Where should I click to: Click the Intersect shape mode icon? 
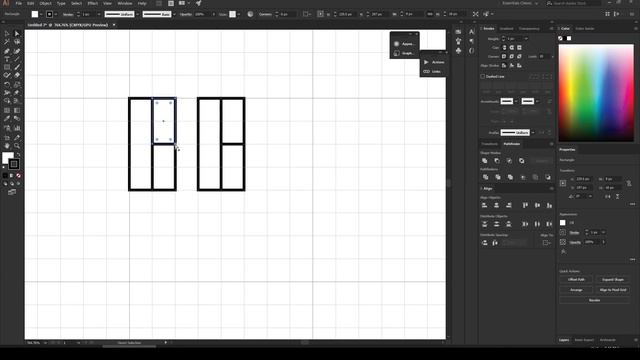(509, 161)
